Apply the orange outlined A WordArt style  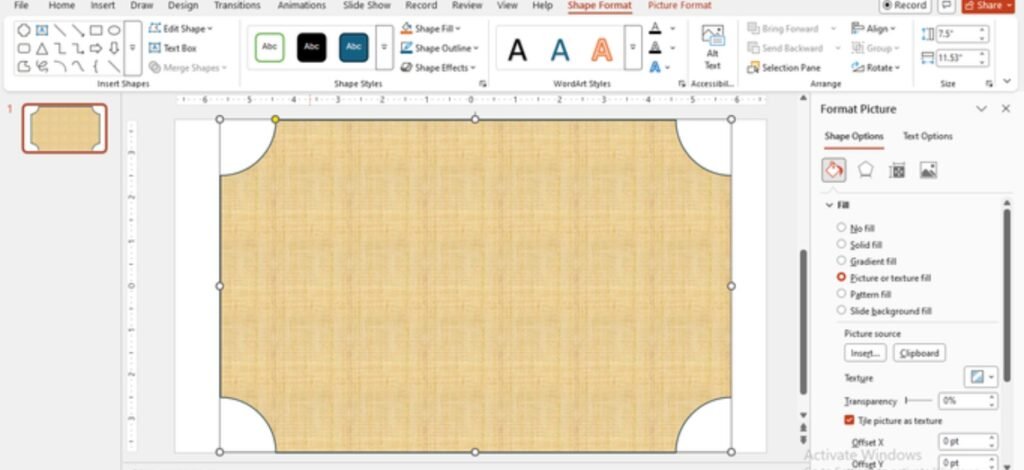(x=601, y=50)
